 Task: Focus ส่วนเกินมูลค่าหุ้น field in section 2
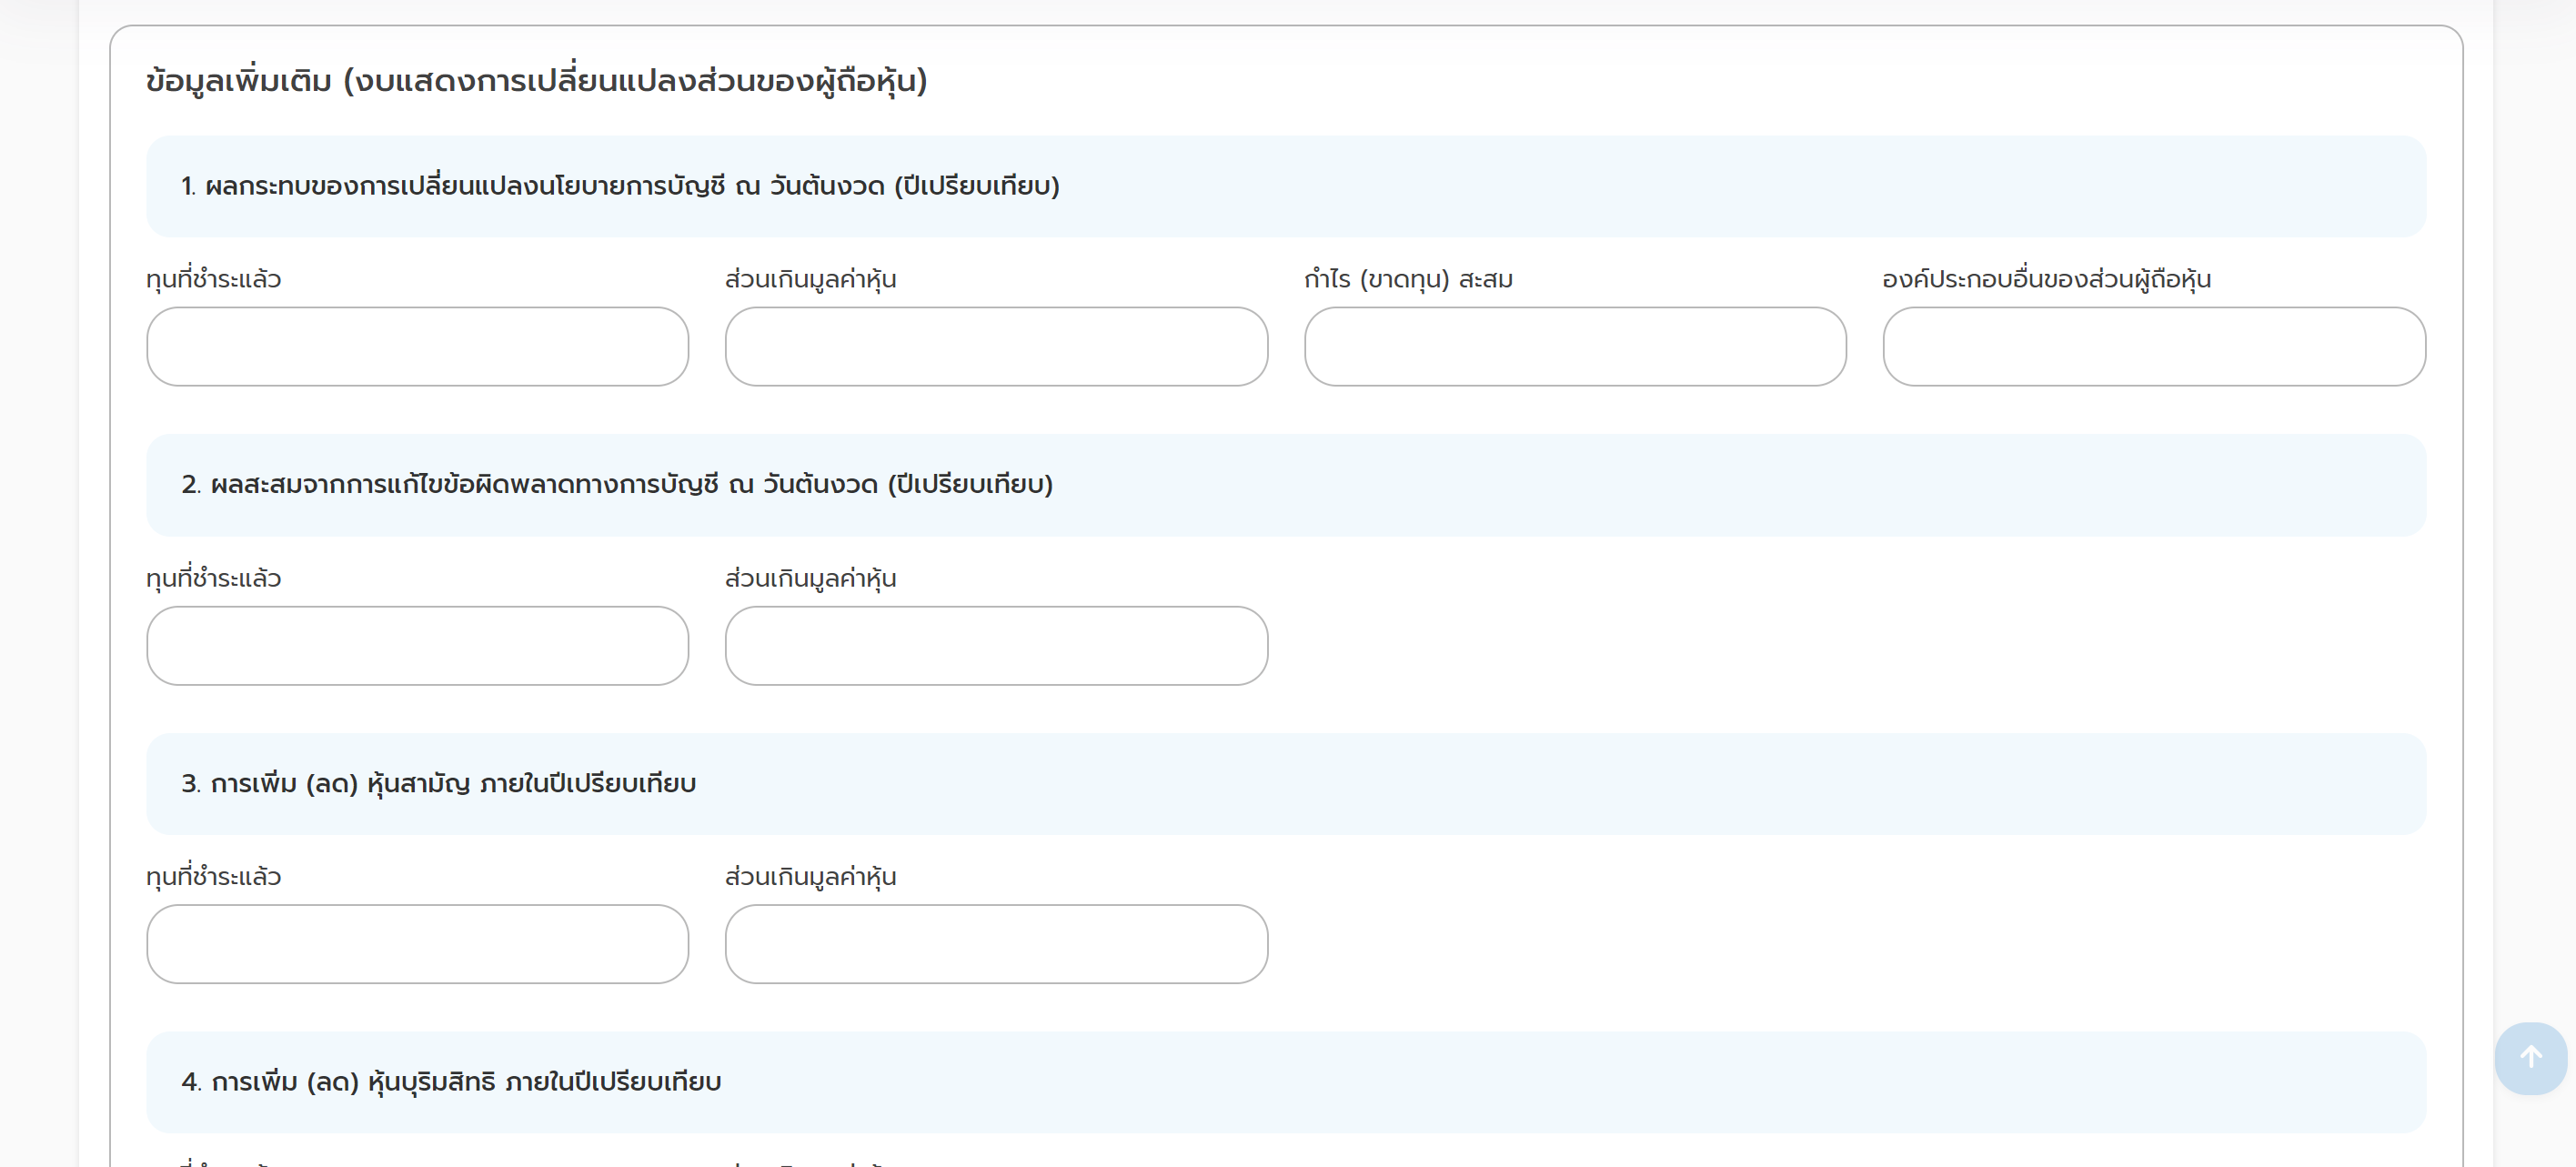click(x=996, y=645)
